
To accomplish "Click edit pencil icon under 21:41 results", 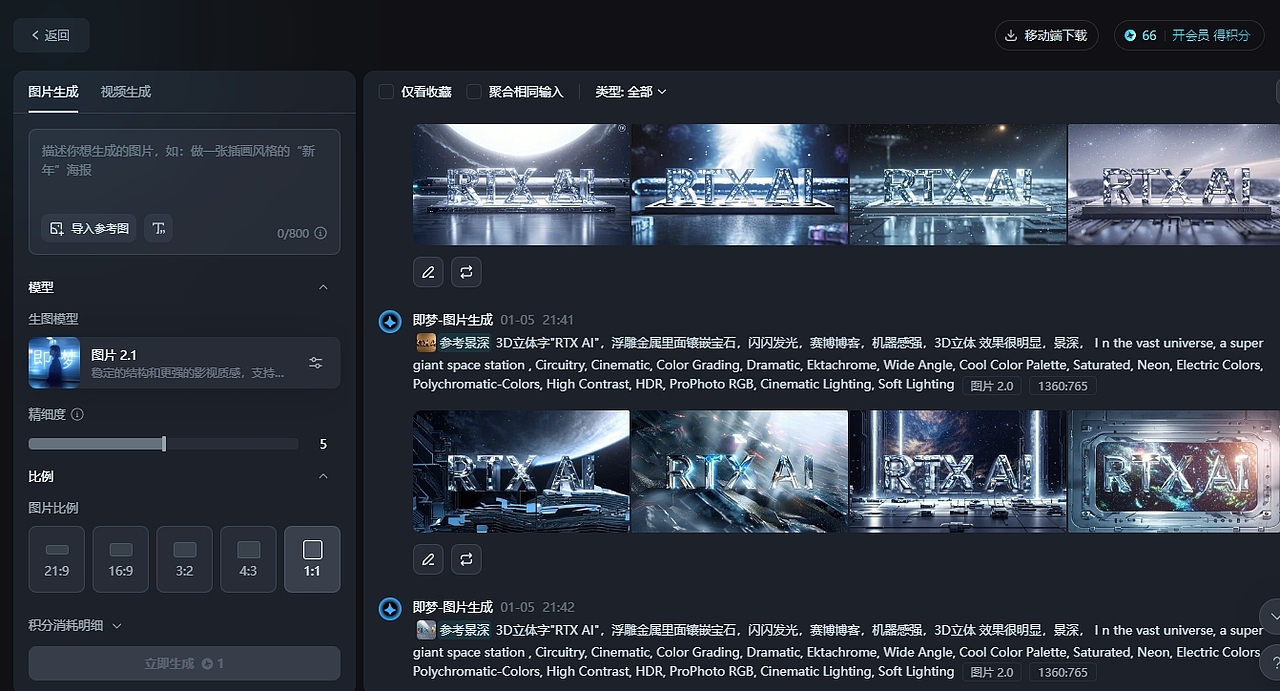I will pos(428,559).
